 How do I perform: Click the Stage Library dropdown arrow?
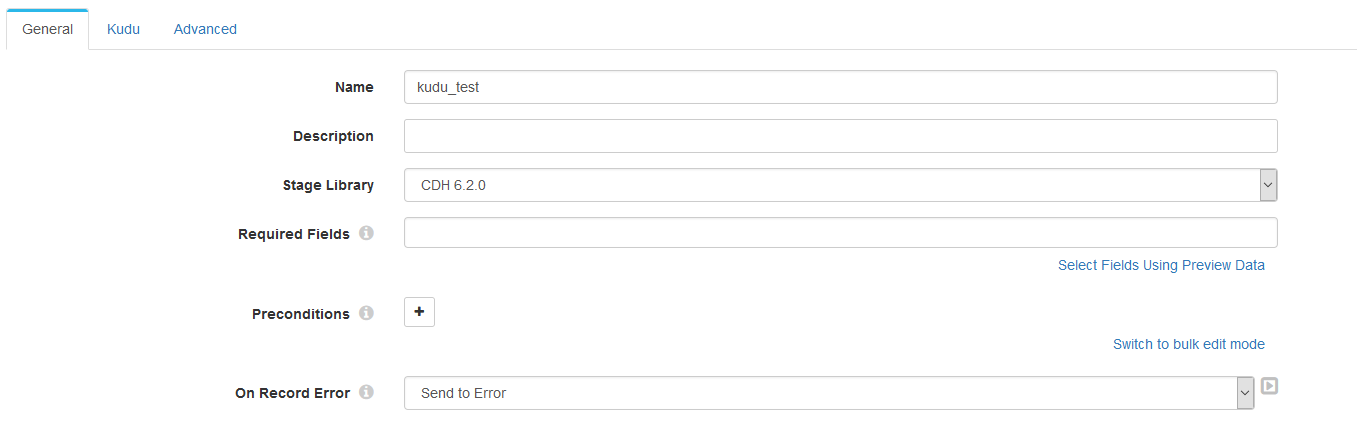[x=1267, y=185]
